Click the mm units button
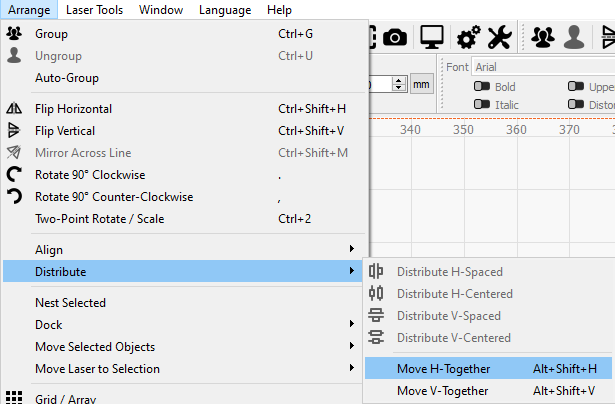The height and width of the screenshot is (404, 615). tap(421, 85)
